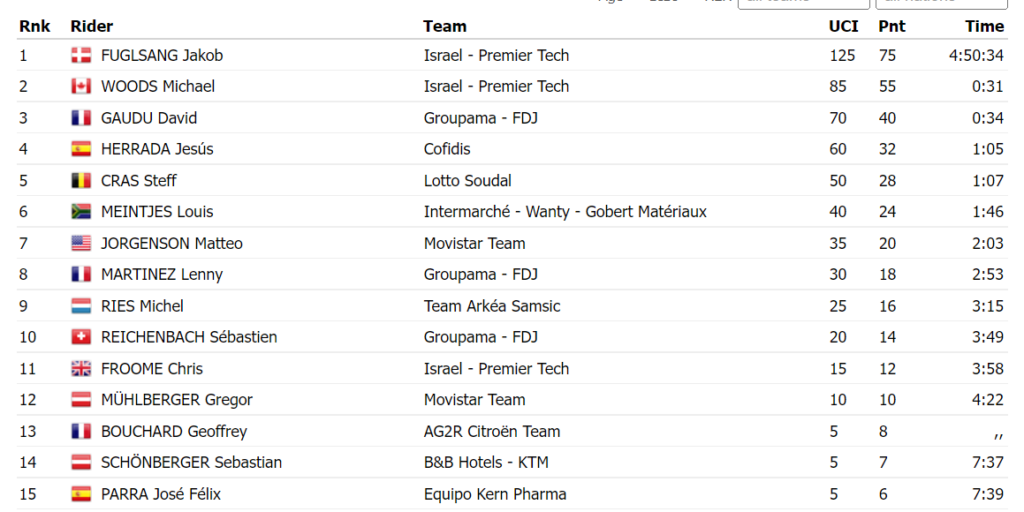This screenshot has height=512, width=1024.
Task: Open the teams filter dropdown
Action: (802, 4)
